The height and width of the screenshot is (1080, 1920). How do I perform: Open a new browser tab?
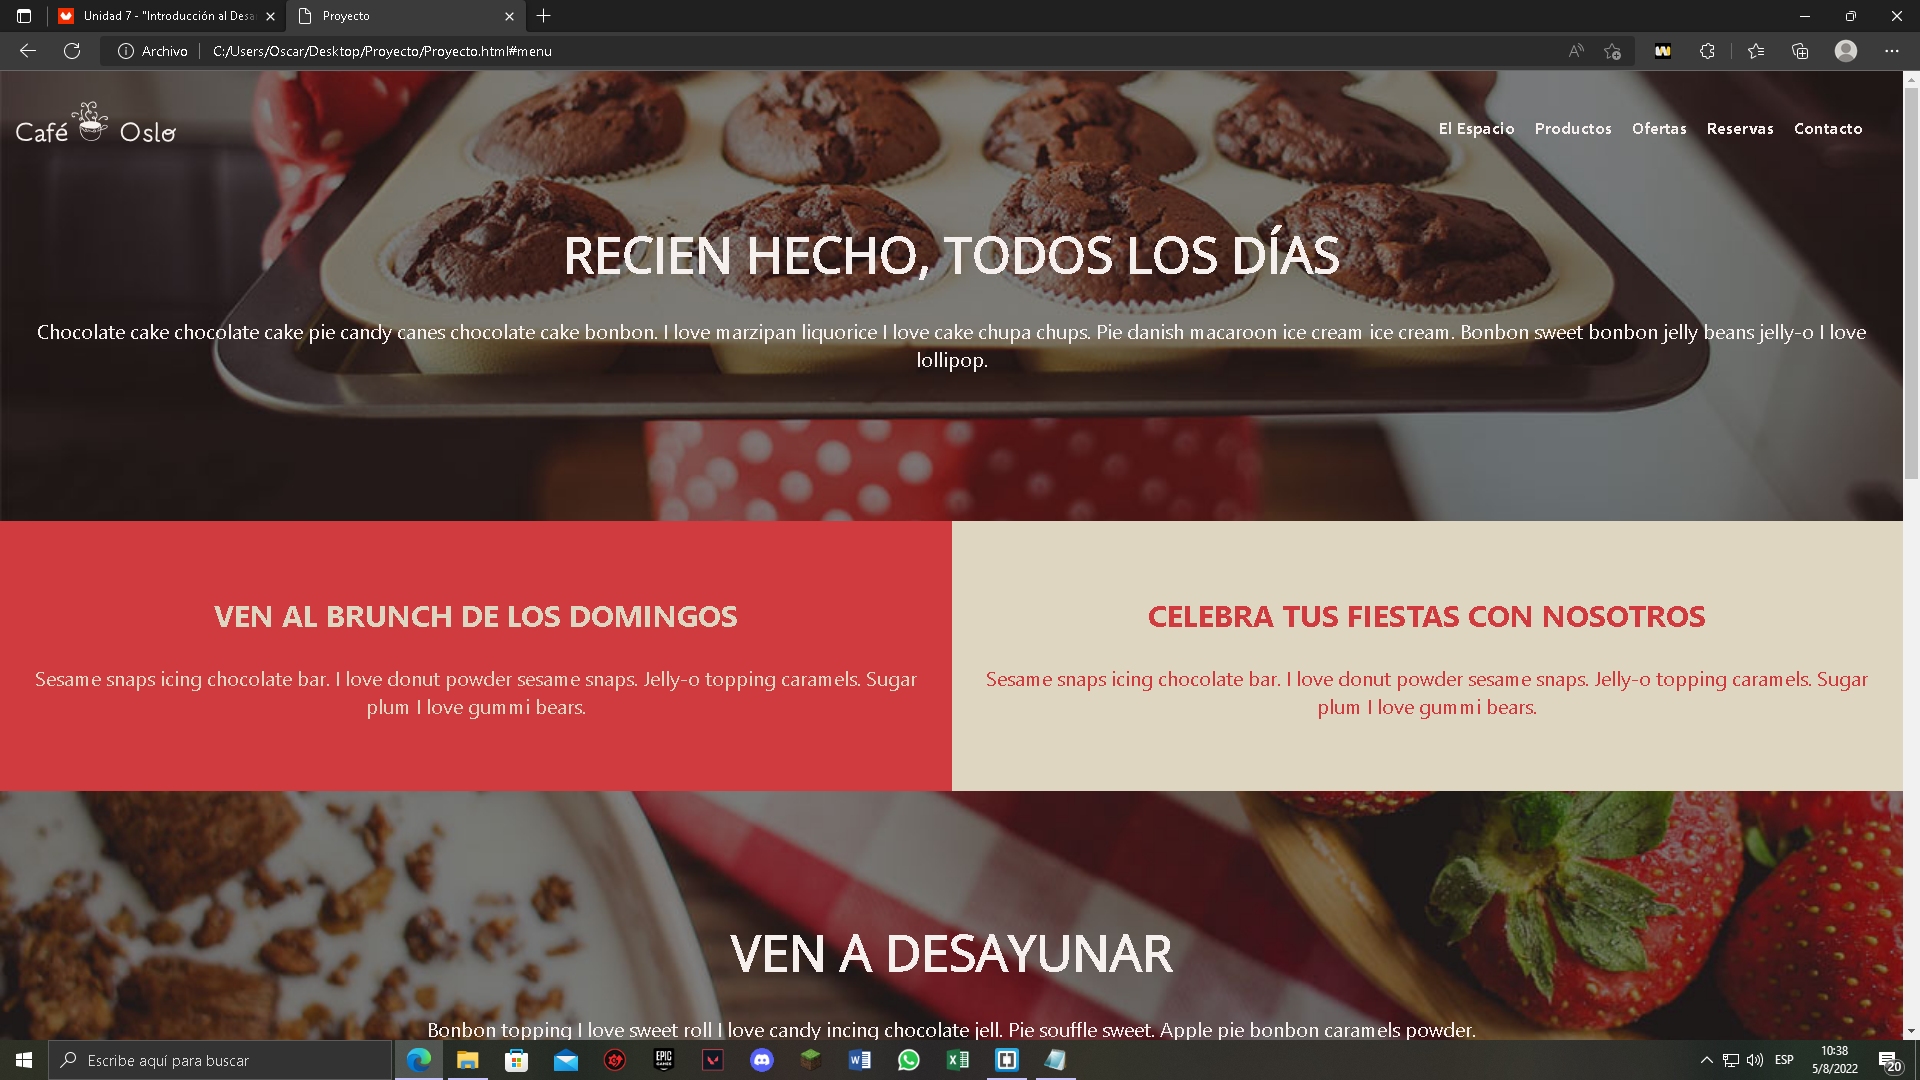pos(543,16)
